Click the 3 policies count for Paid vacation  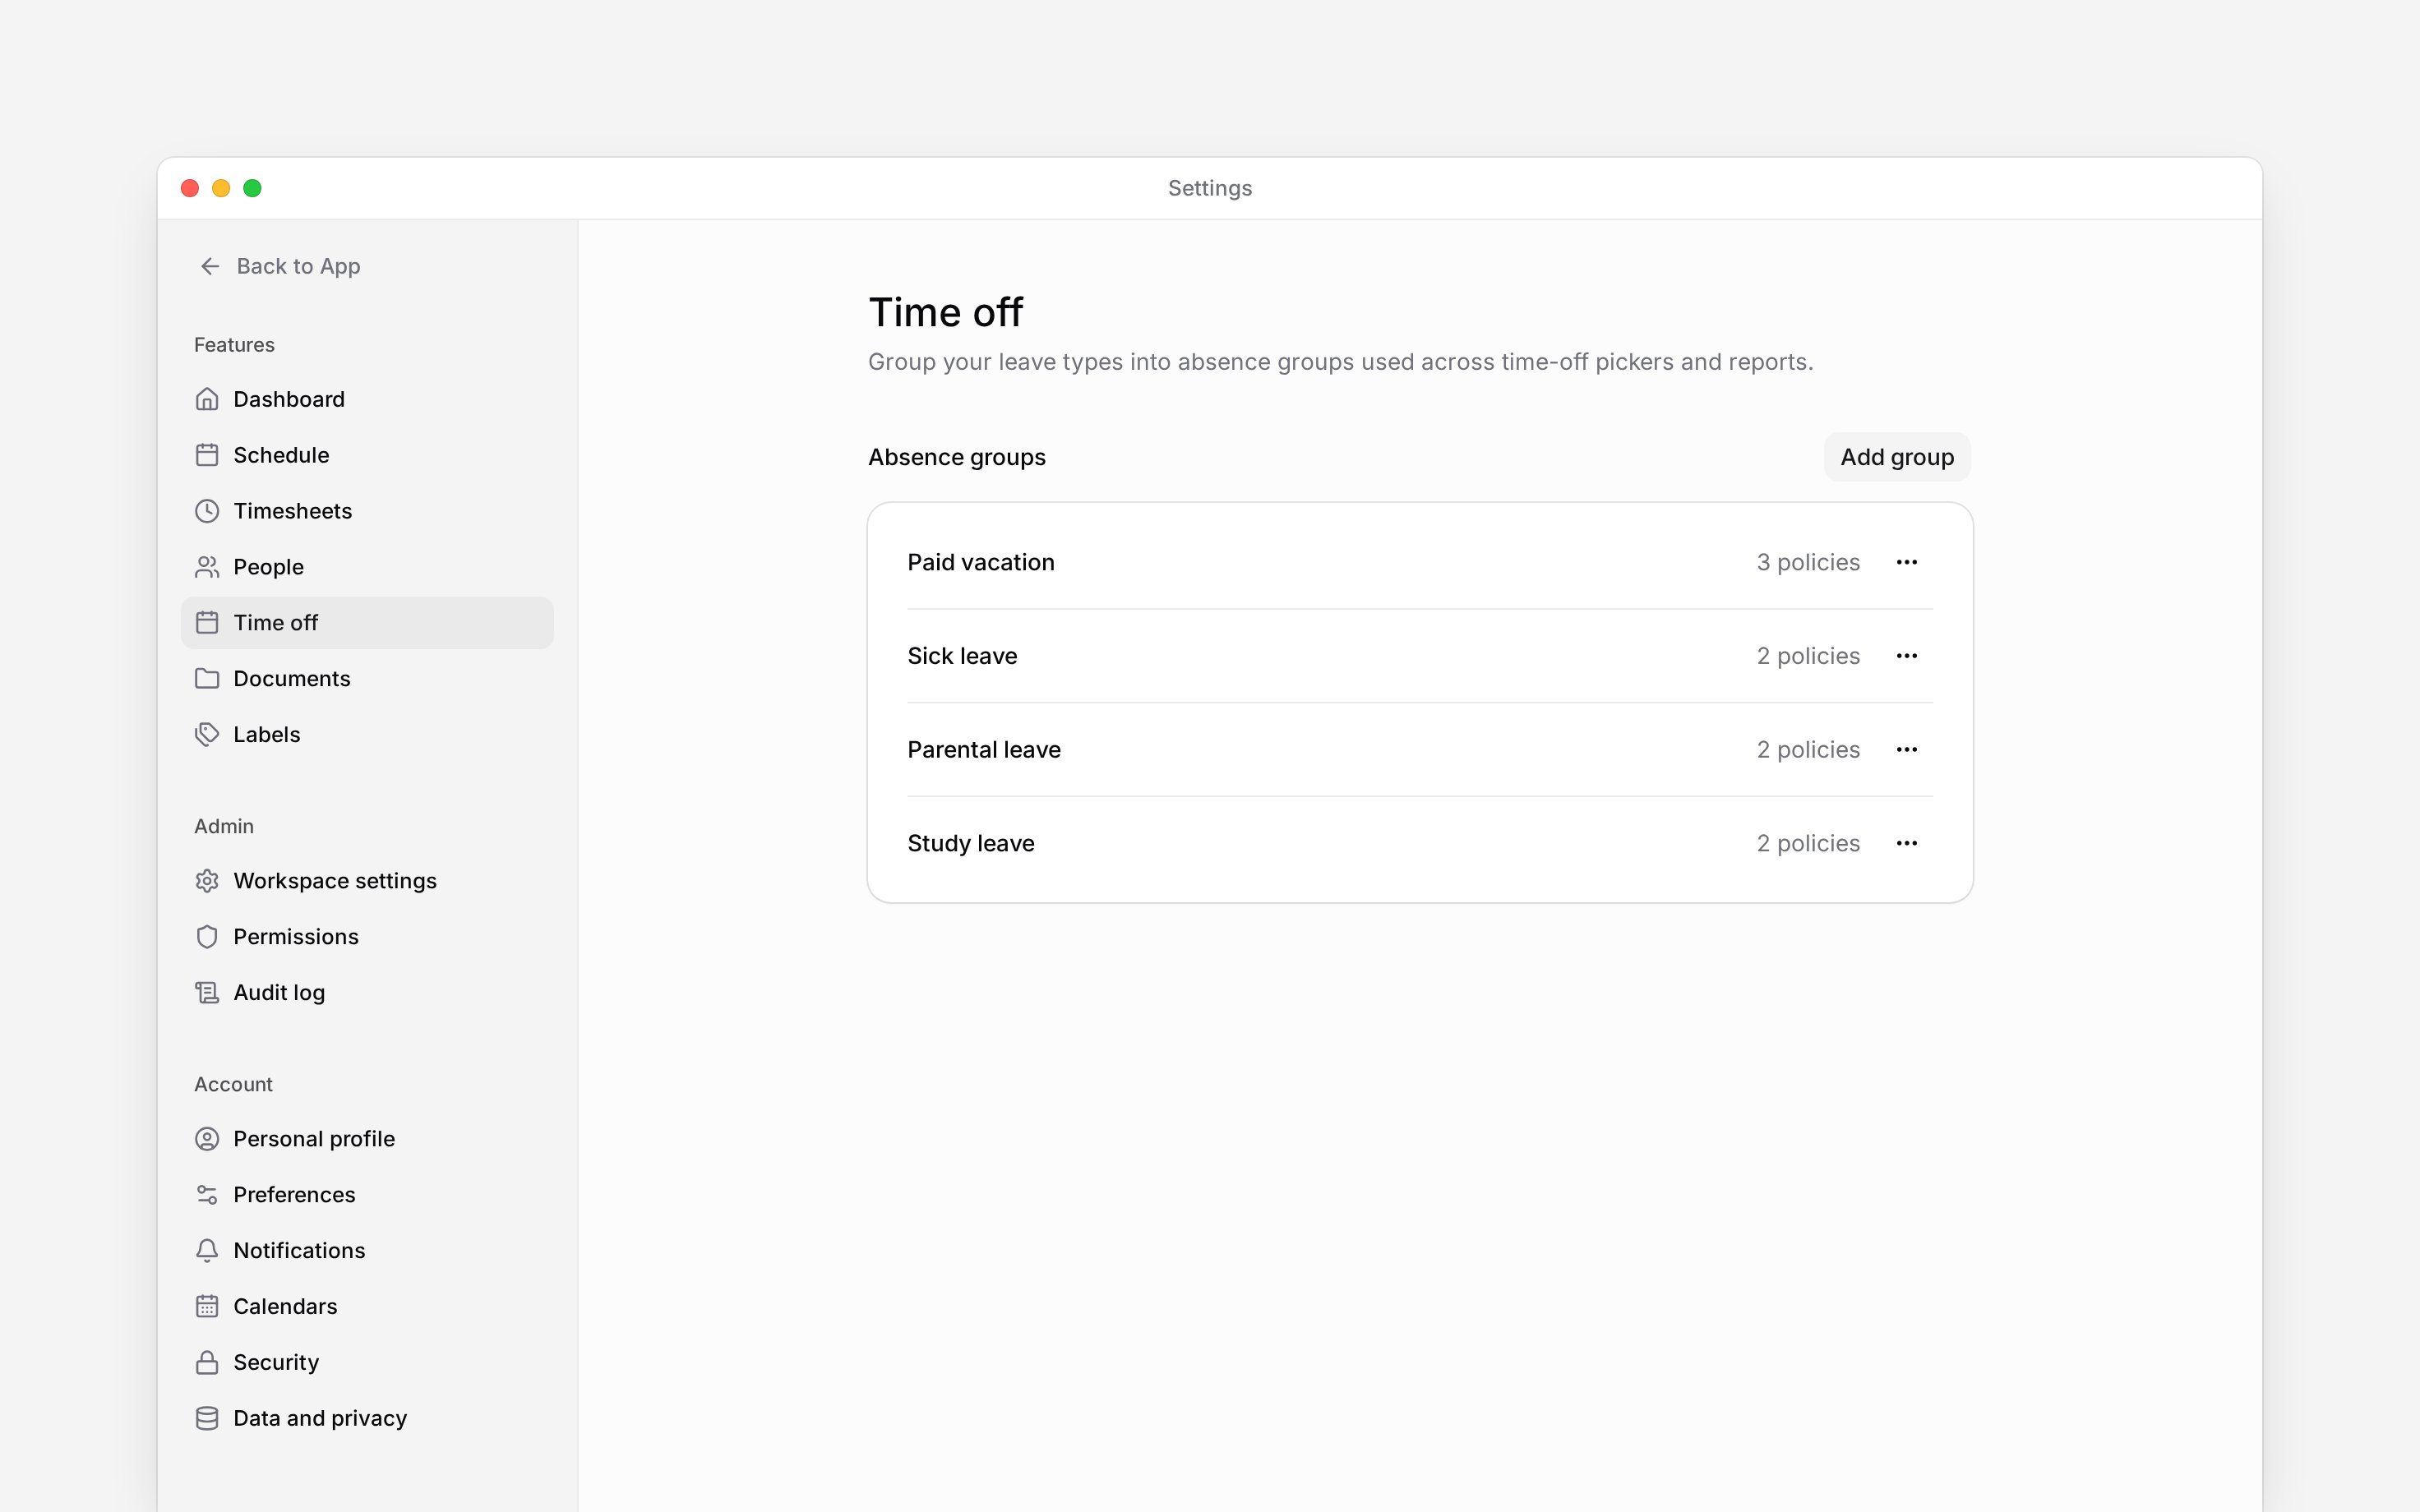1808,562
